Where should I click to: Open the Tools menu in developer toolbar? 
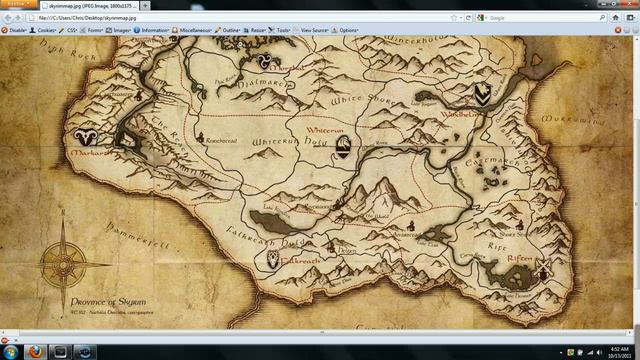(280, 30)
